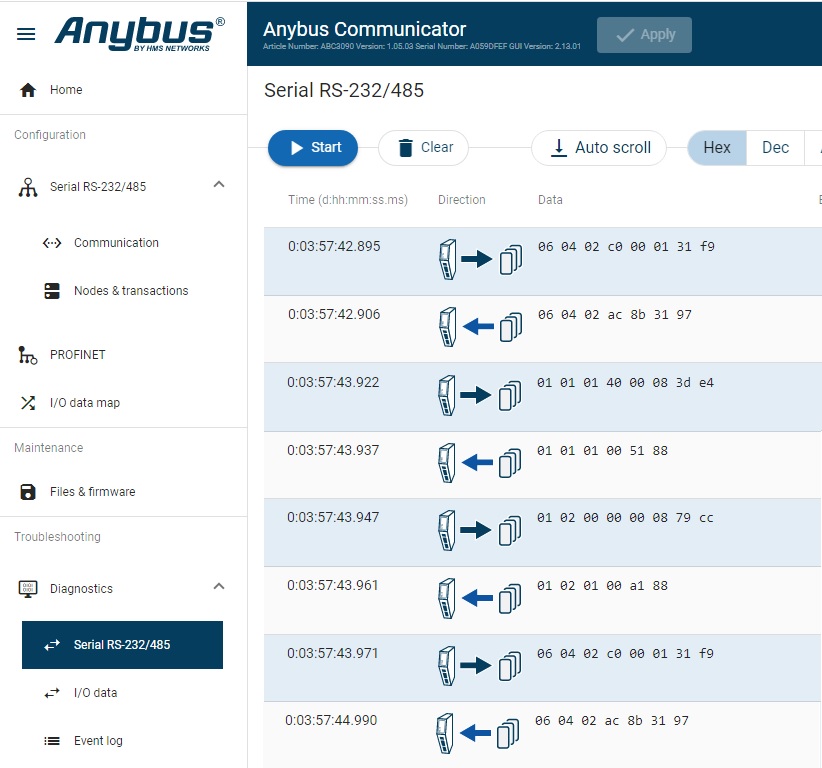Collapse the Diagnostics section chevron
The image size is (822, 768).
pos(219,587)
